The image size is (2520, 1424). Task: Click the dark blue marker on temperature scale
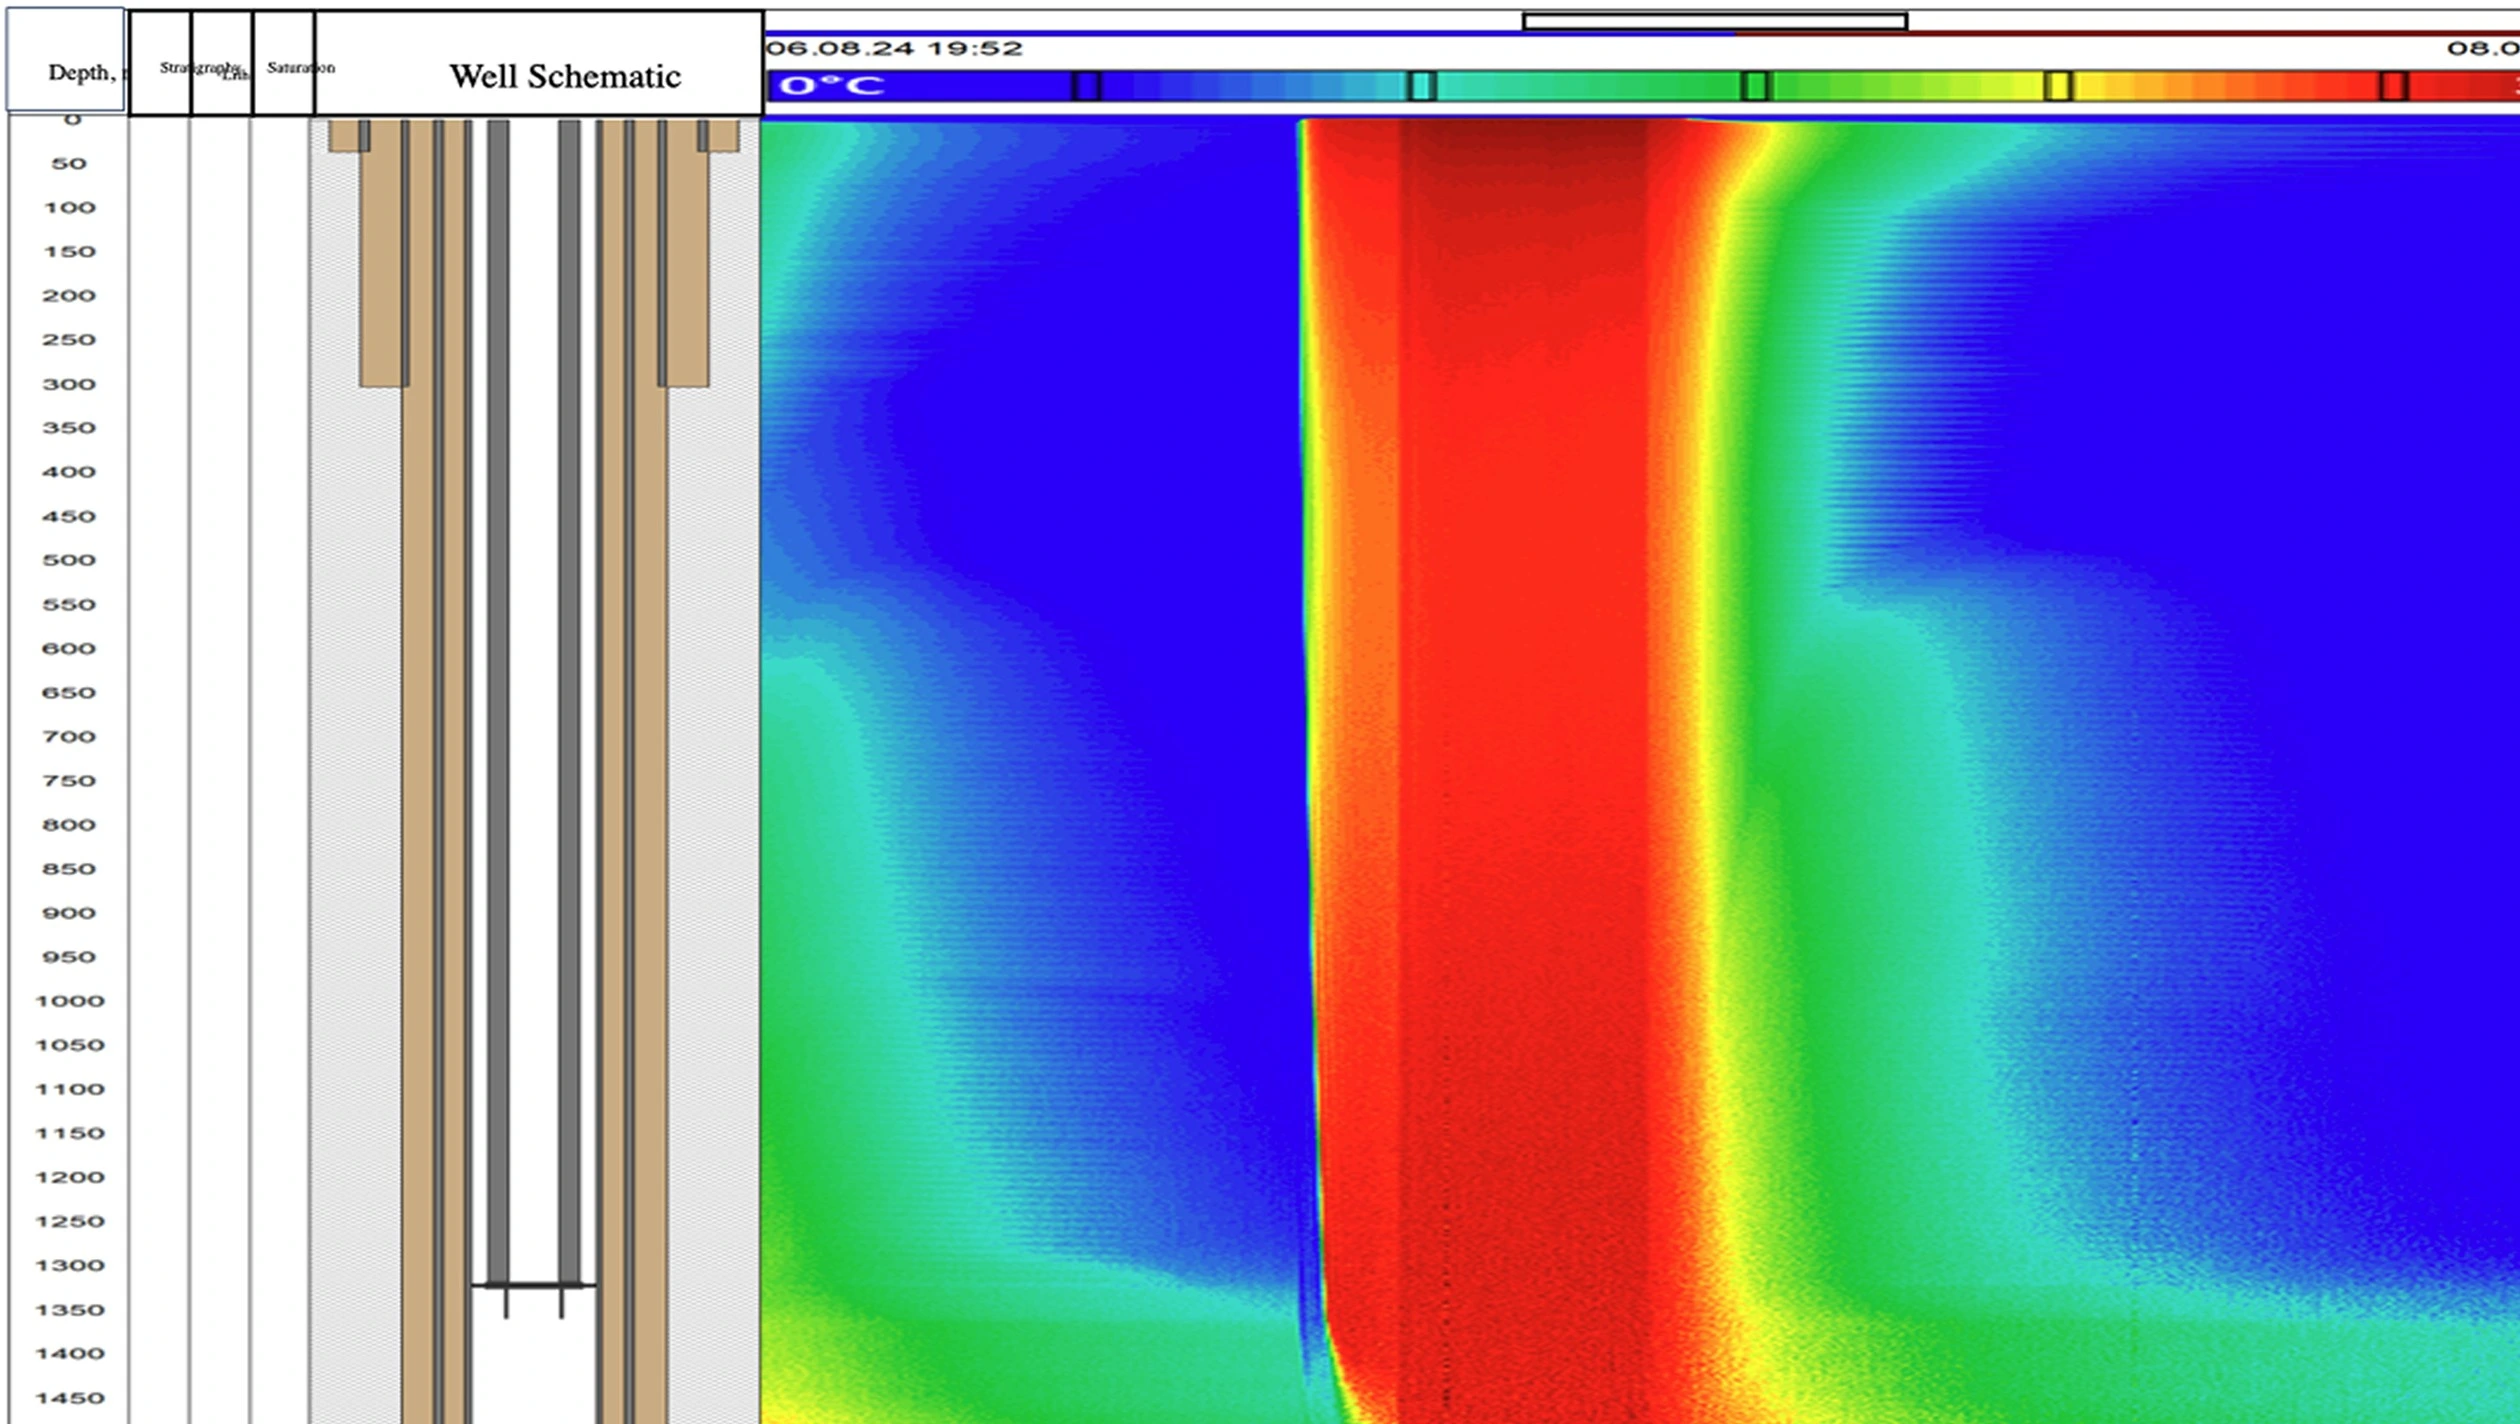tap(1086, 86)
